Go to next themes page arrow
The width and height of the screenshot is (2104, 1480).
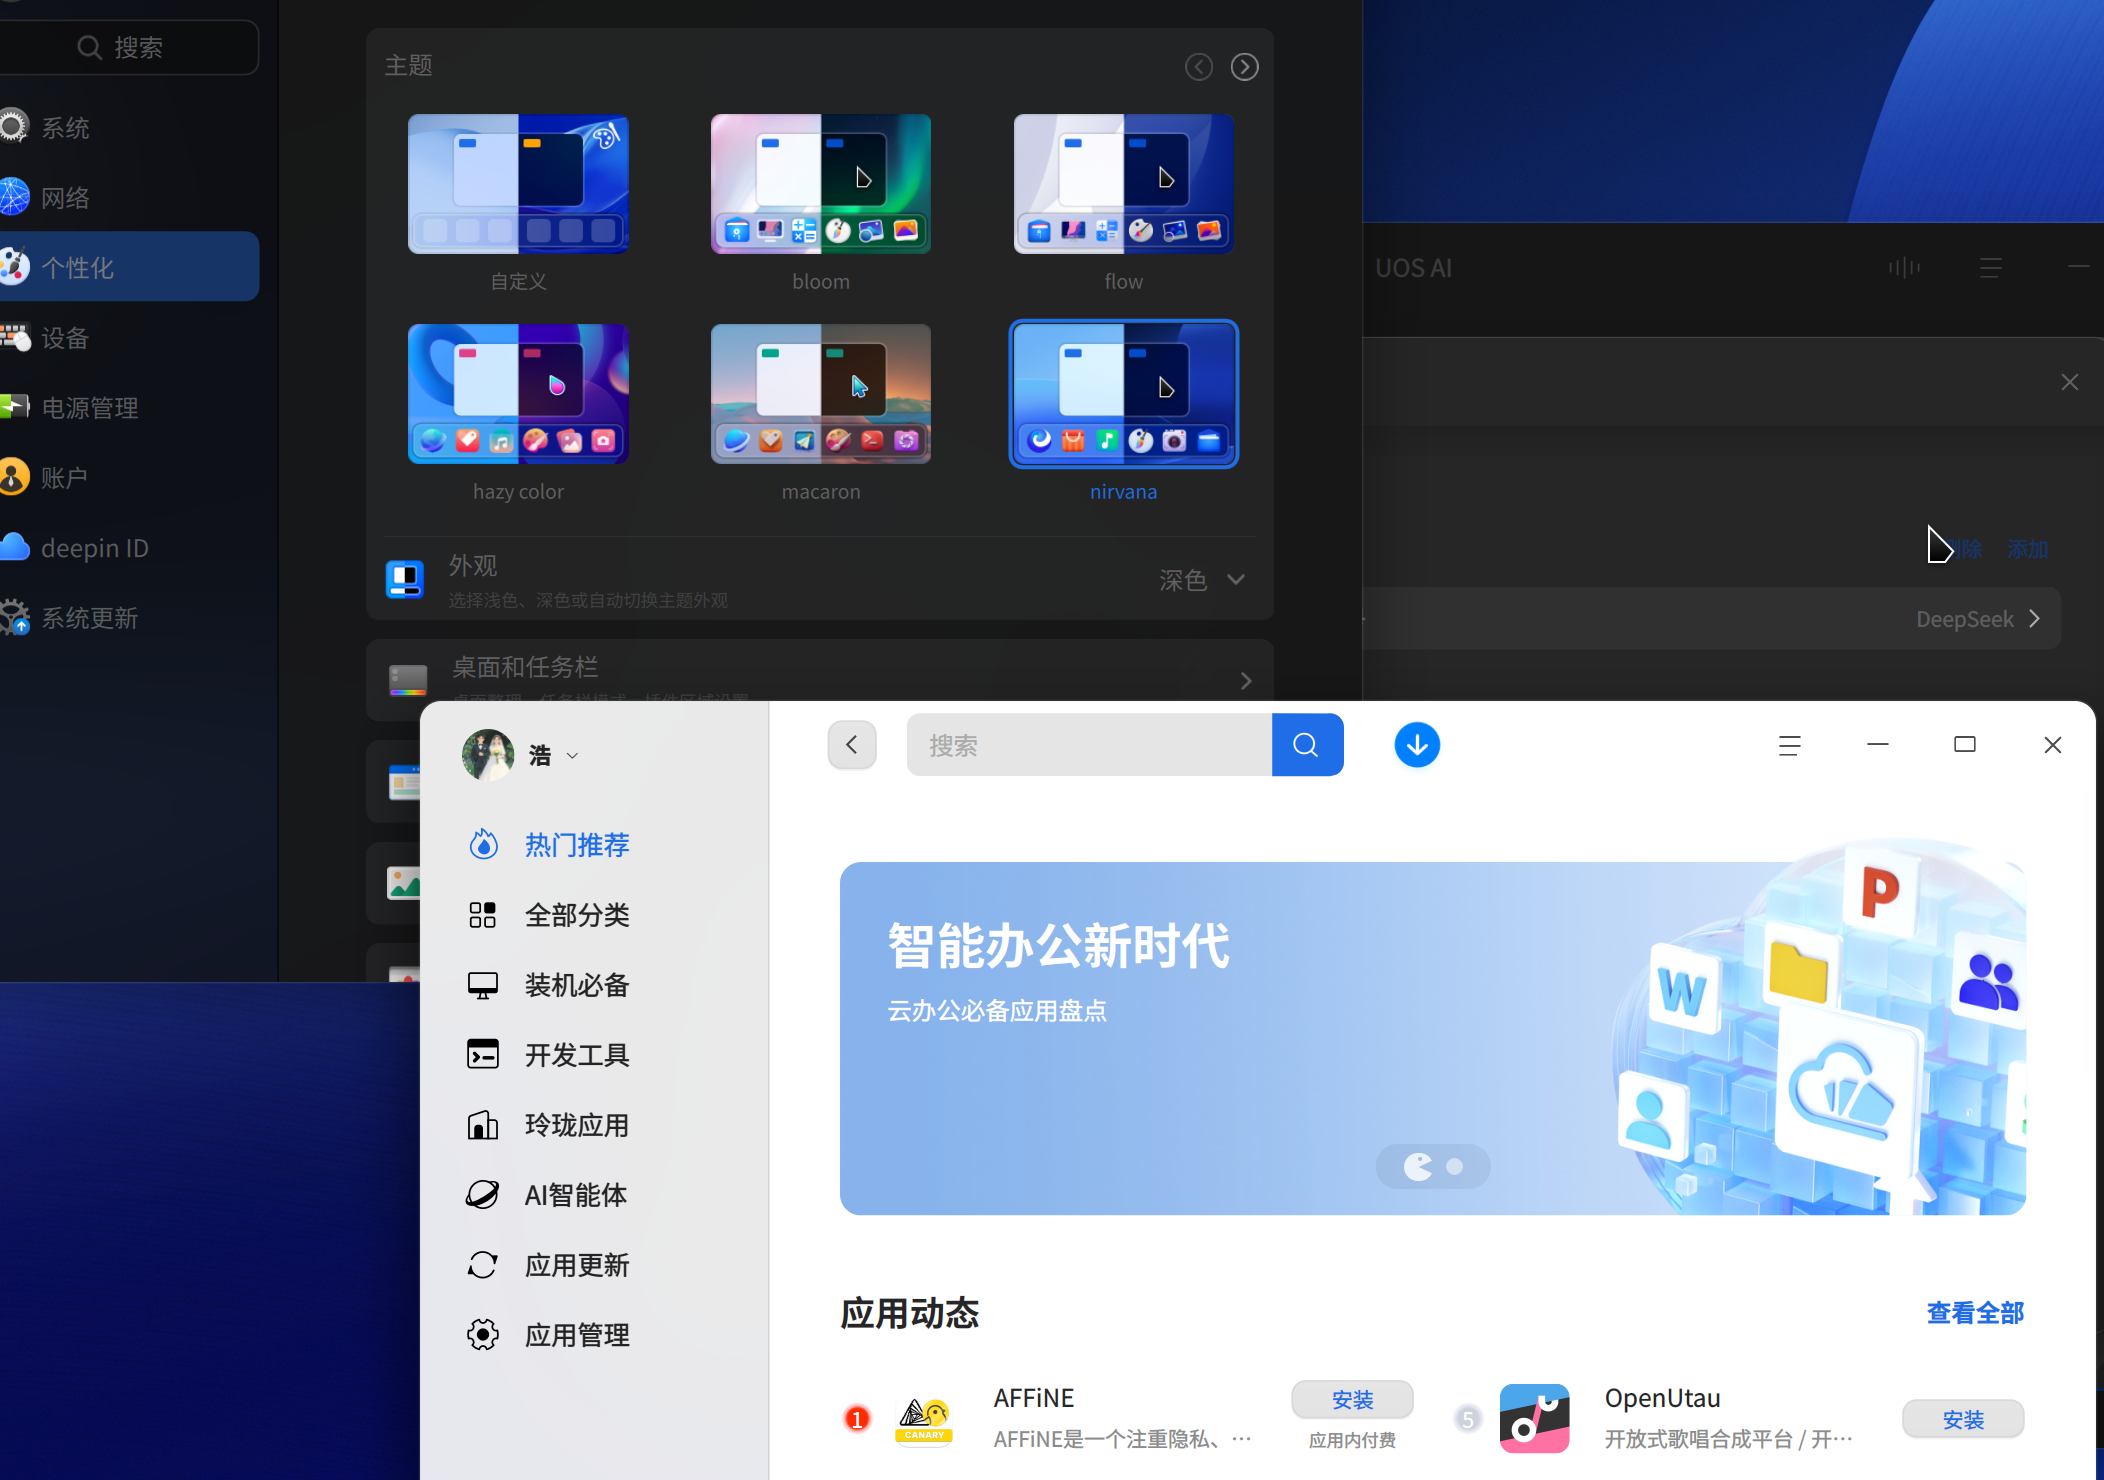(1244, 67)
